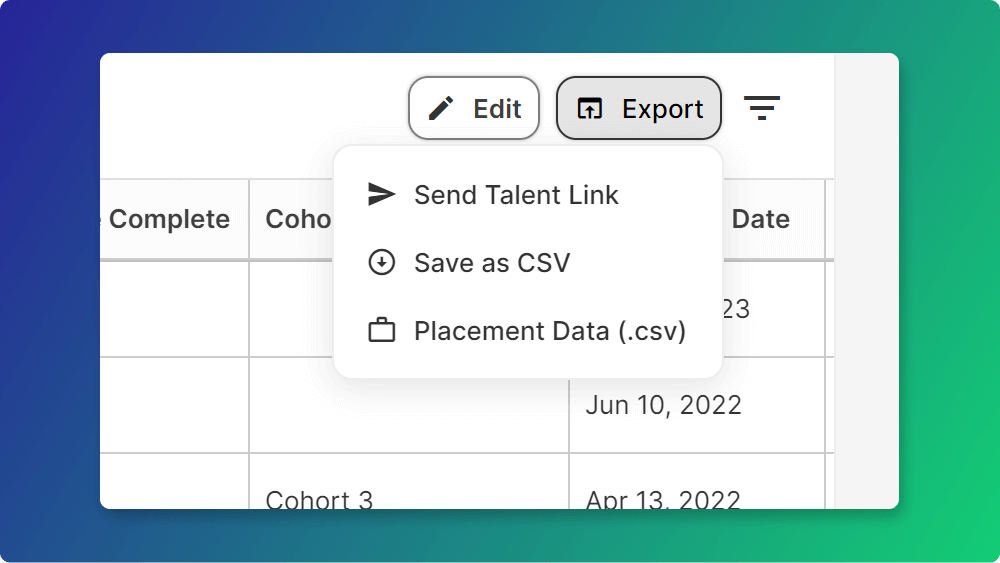
Task: Click the Cohort column header
Action: [x=298, y=219]
